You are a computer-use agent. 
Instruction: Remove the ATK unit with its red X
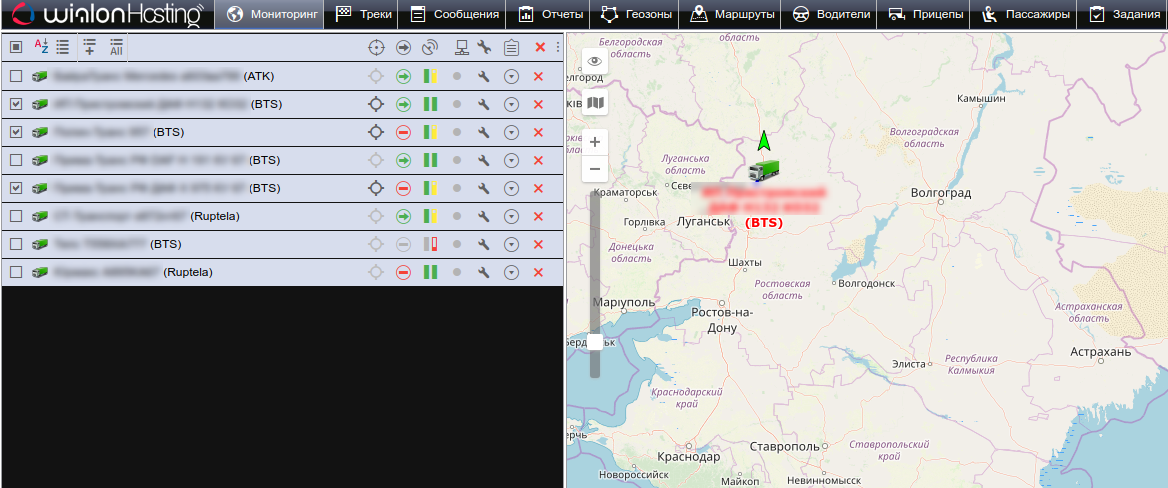538,76
